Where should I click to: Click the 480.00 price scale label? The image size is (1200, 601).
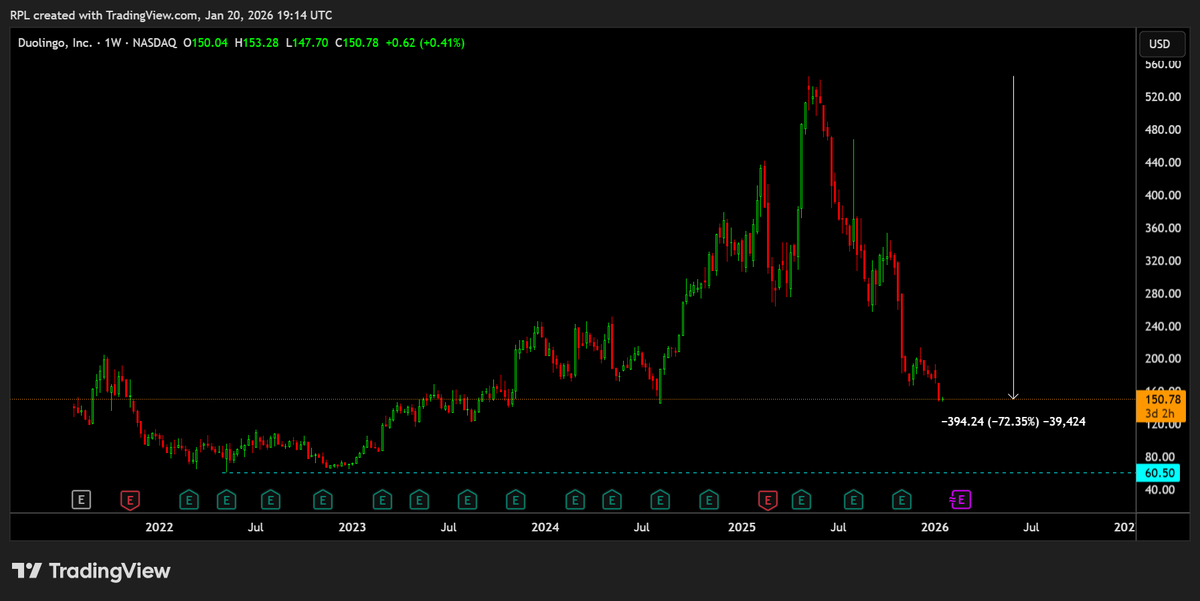(x=1163, y=130)
